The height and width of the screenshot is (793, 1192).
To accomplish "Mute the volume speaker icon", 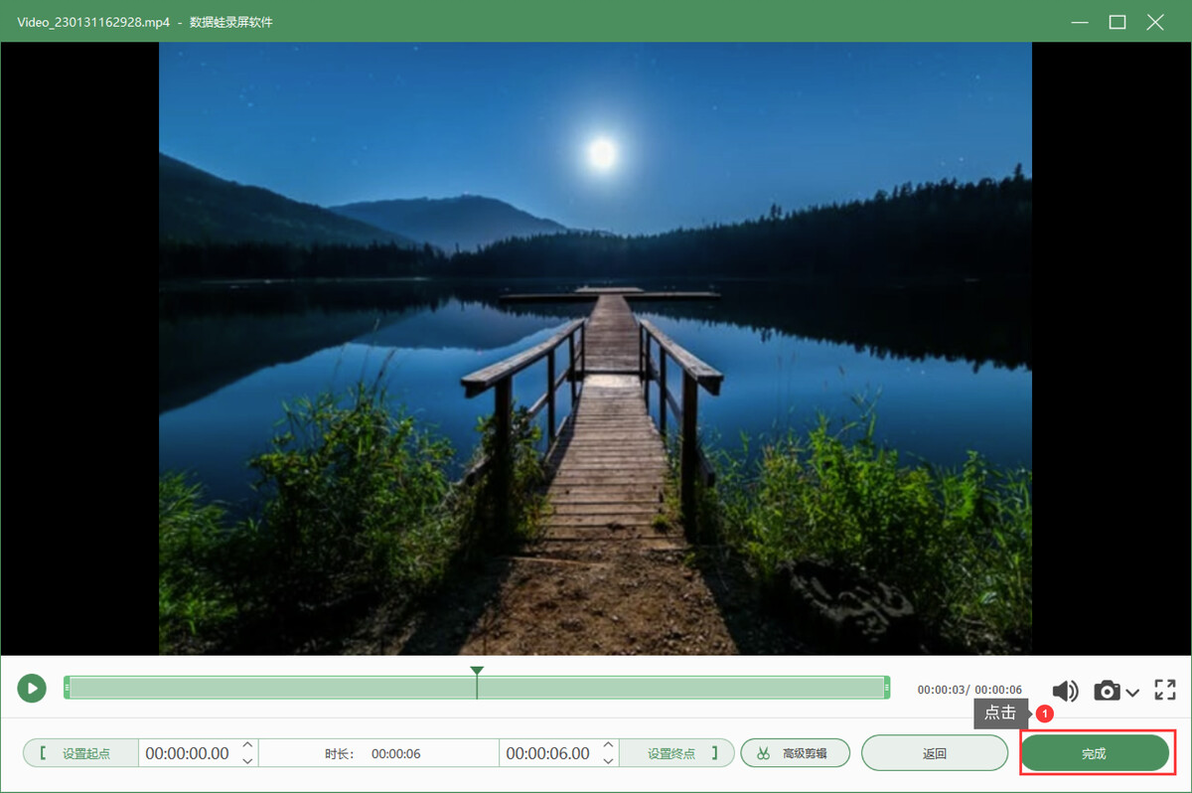I will 1065,690.
